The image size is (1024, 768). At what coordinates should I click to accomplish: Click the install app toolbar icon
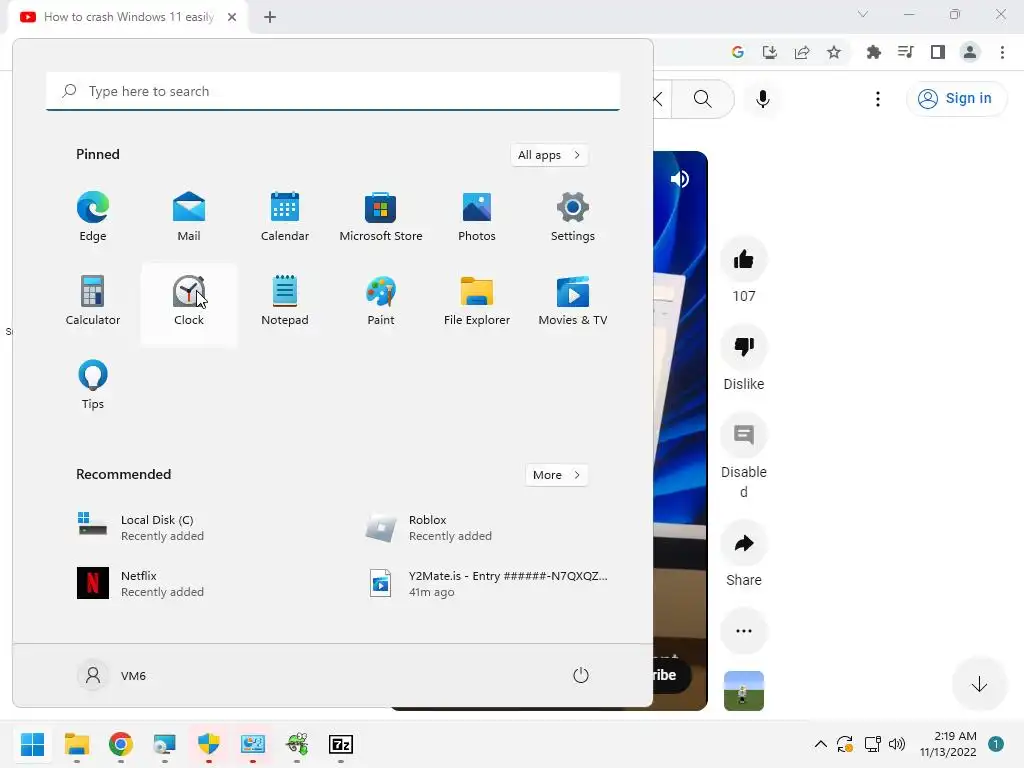coord(770,52)
